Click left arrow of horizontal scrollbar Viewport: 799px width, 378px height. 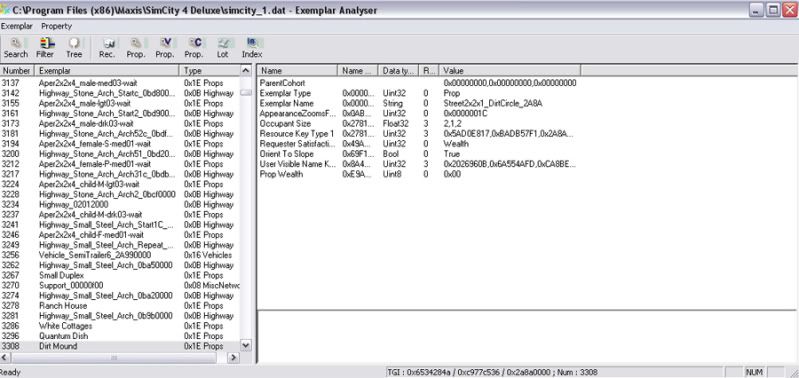pyautogui.click(x=5, y=358)
